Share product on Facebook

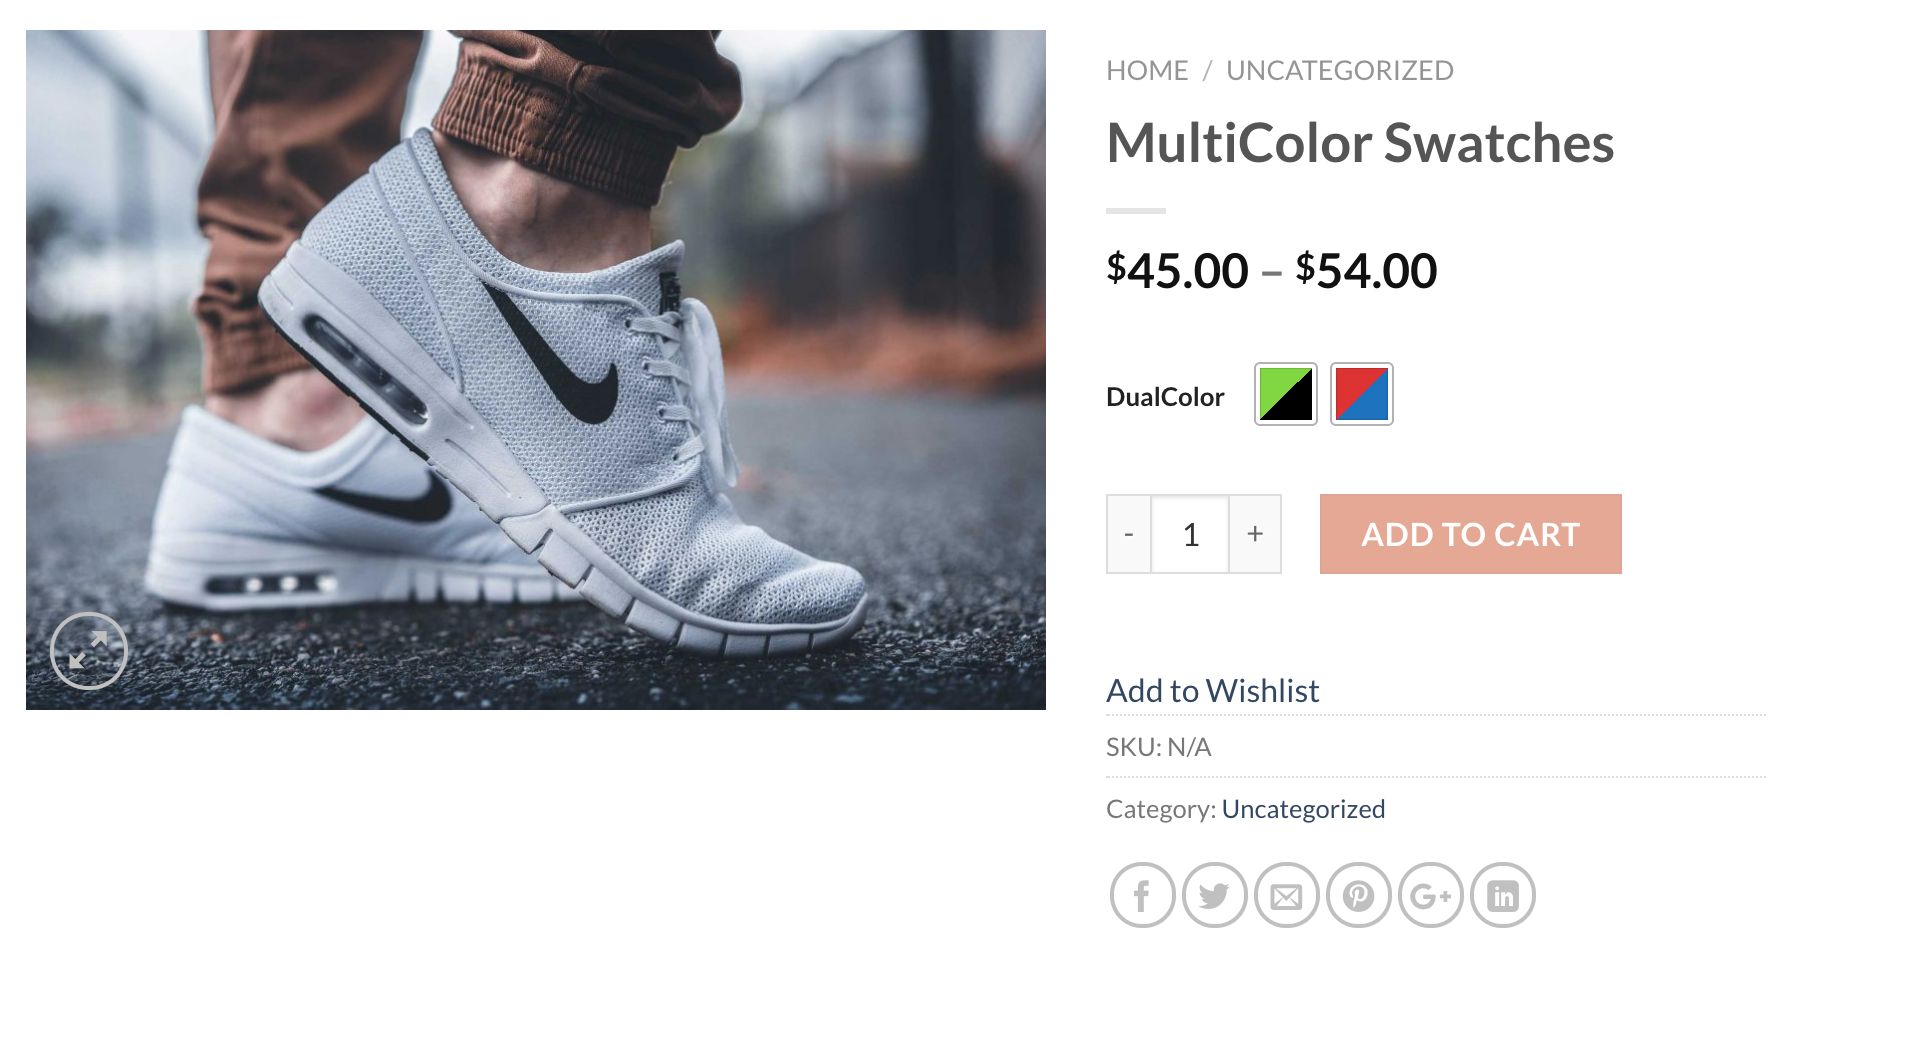pyautogui.click(x=1142, y=895)
